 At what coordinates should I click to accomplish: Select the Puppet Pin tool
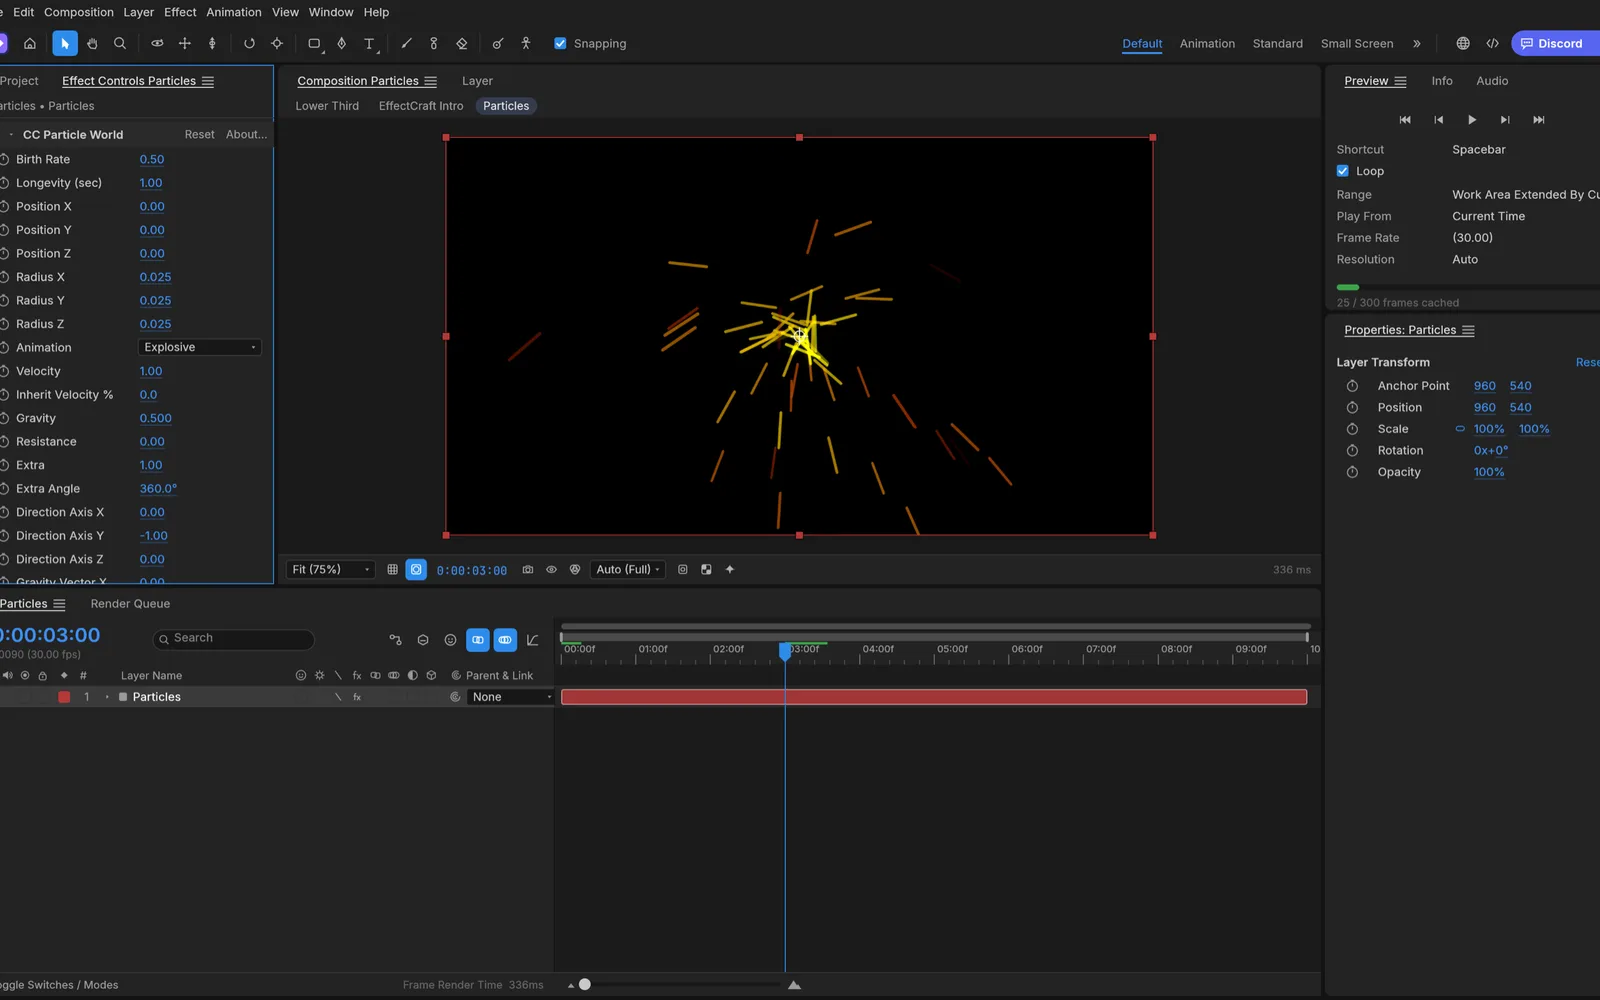pyautogui.click(x=526, y=44)
